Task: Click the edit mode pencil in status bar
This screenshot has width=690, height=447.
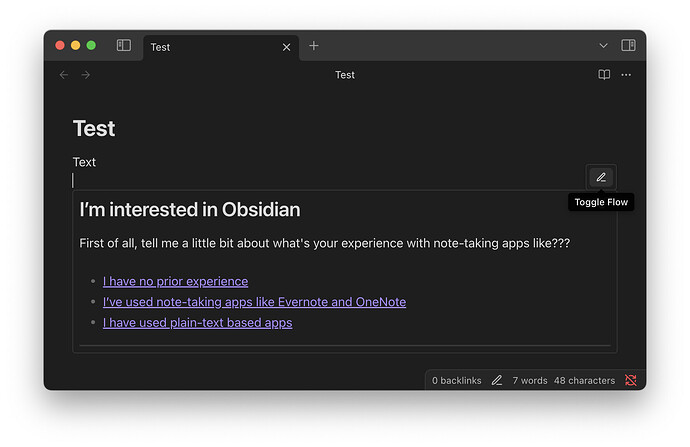Action: pyautogui.click(x=497, y=380)
